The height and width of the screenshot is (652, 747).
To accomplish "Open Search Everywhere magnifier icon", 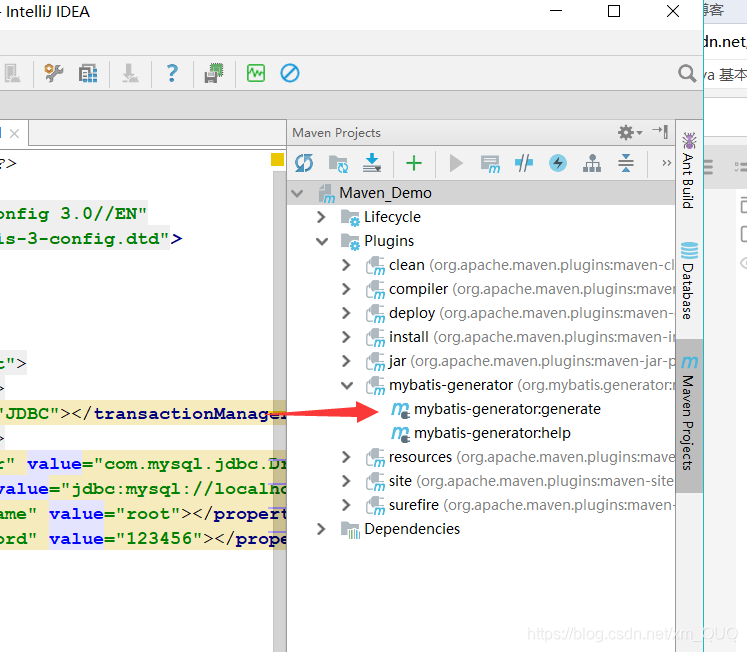I will 686,73.
